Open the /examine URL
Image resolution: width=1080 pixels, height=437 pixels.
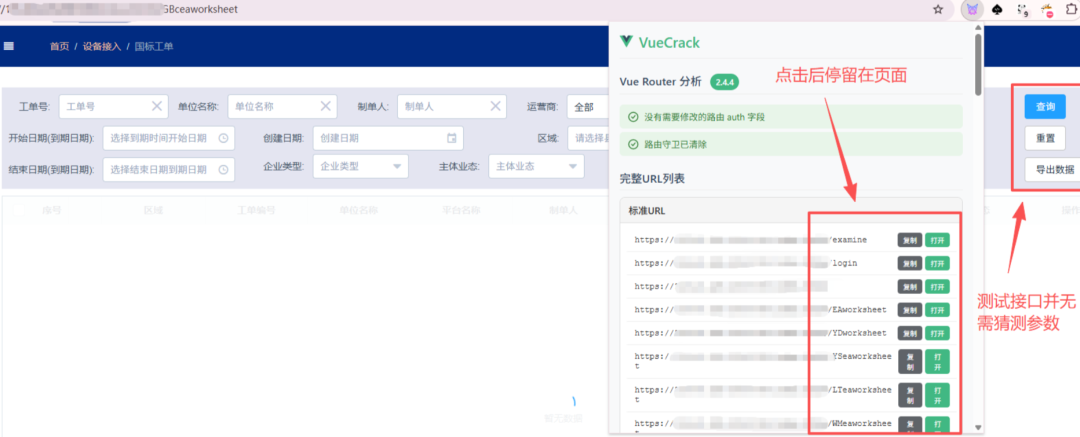[x=937, y=240]
